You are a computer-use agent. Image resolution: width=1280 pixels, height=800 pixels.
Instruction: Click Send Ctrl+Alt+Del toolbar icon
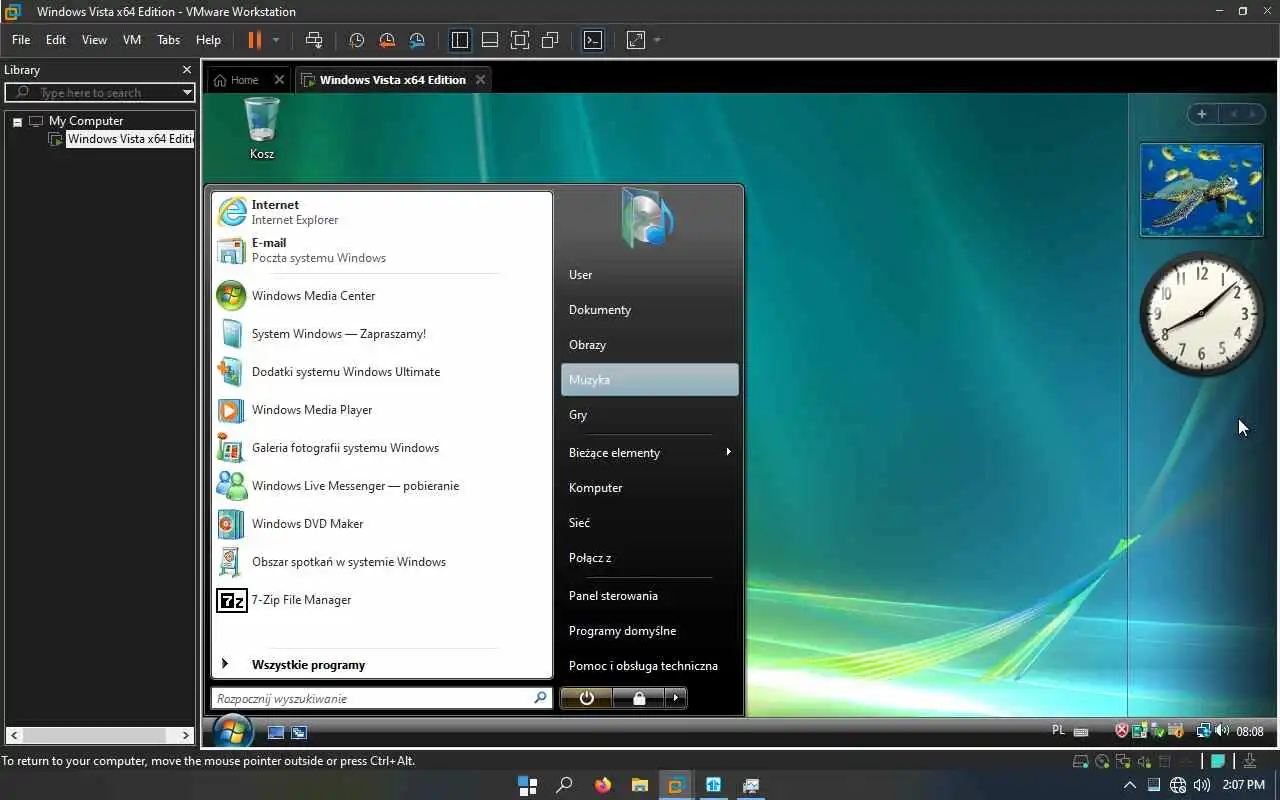tap(314, 40)
